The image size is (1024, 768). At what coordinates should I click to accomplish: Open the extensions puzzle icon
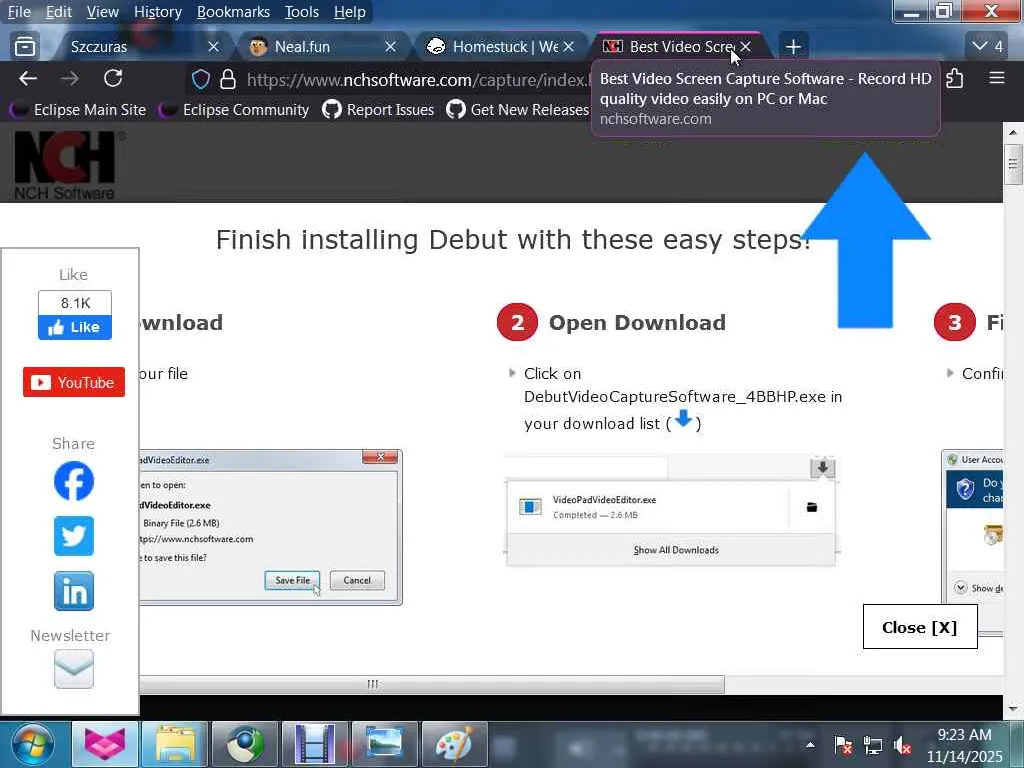coord(954,78)
